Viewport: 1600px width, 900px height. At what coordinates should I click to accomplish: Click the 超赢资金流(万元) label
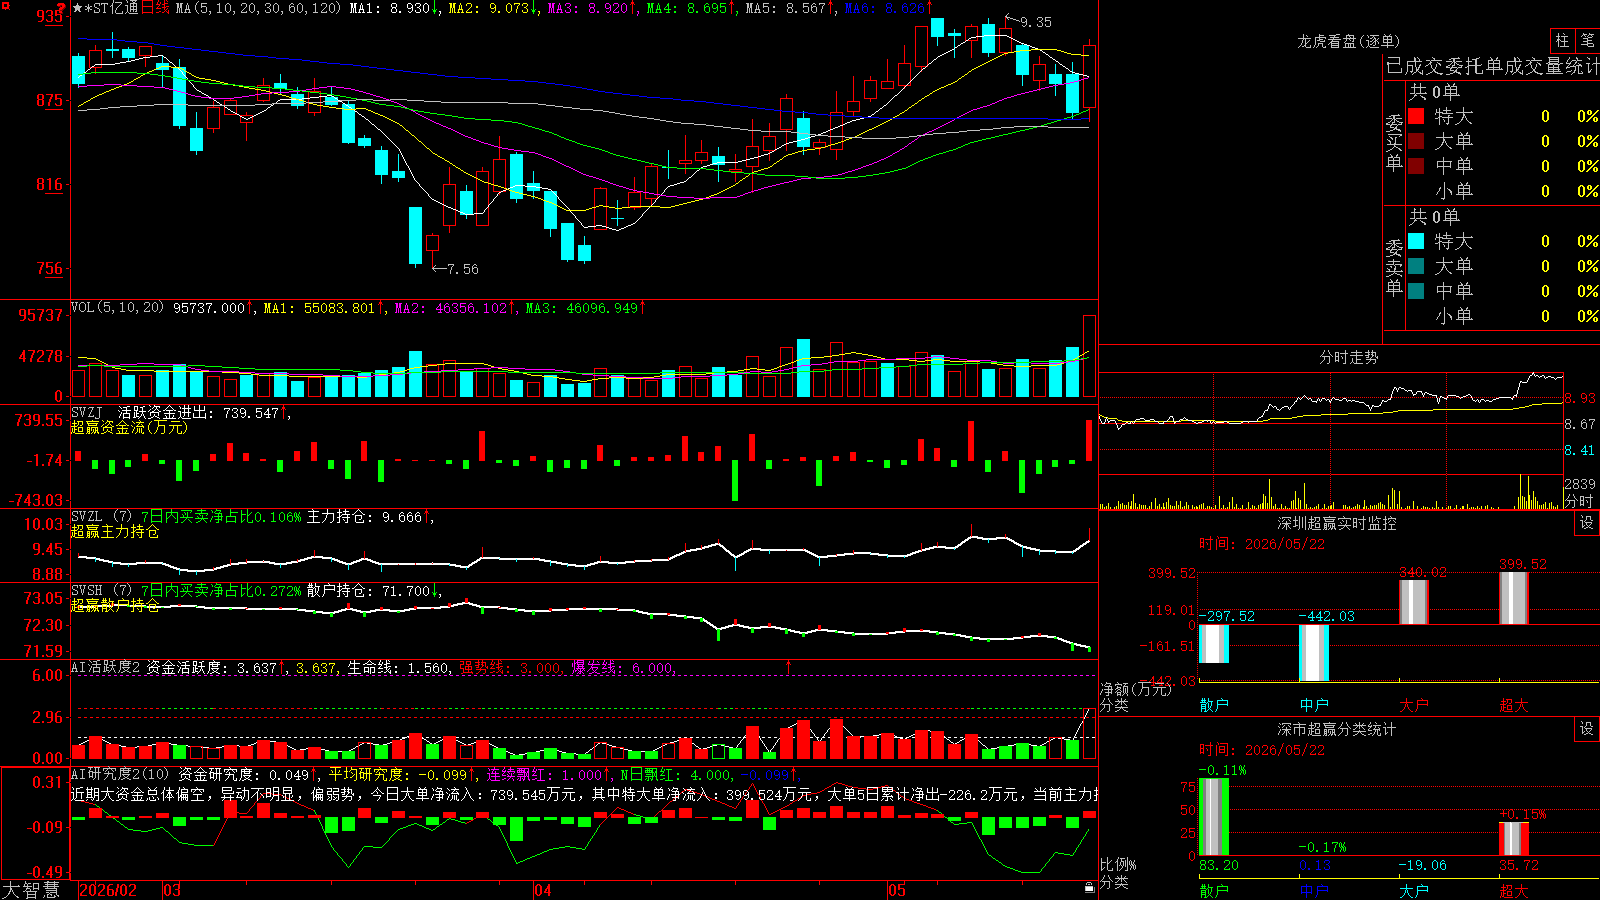[x=129, y=428]
